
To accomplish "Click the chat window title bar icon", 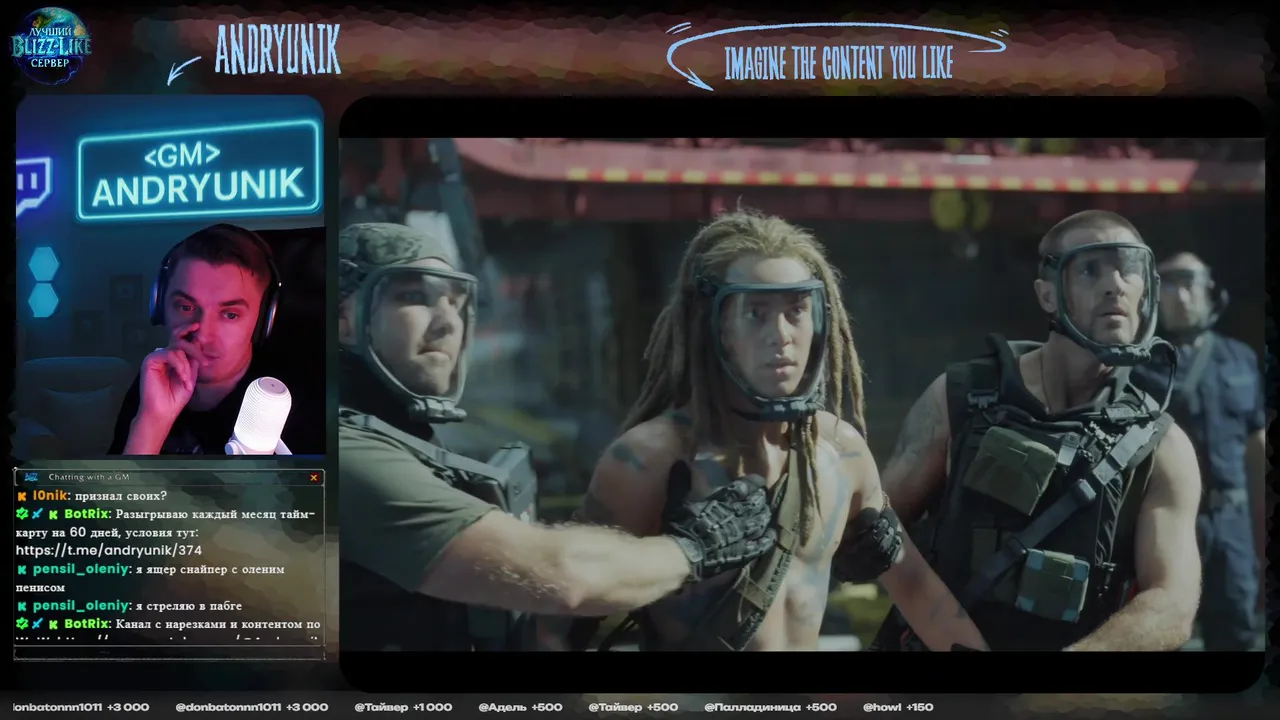I will [x=31, y=477].
